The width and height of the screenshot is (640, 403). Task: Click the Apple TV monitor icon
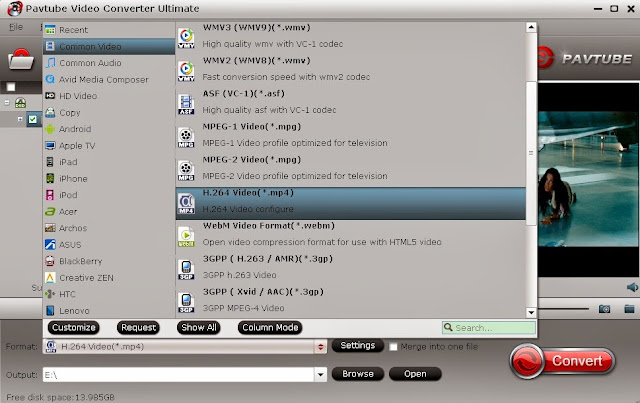coord(50,145)
